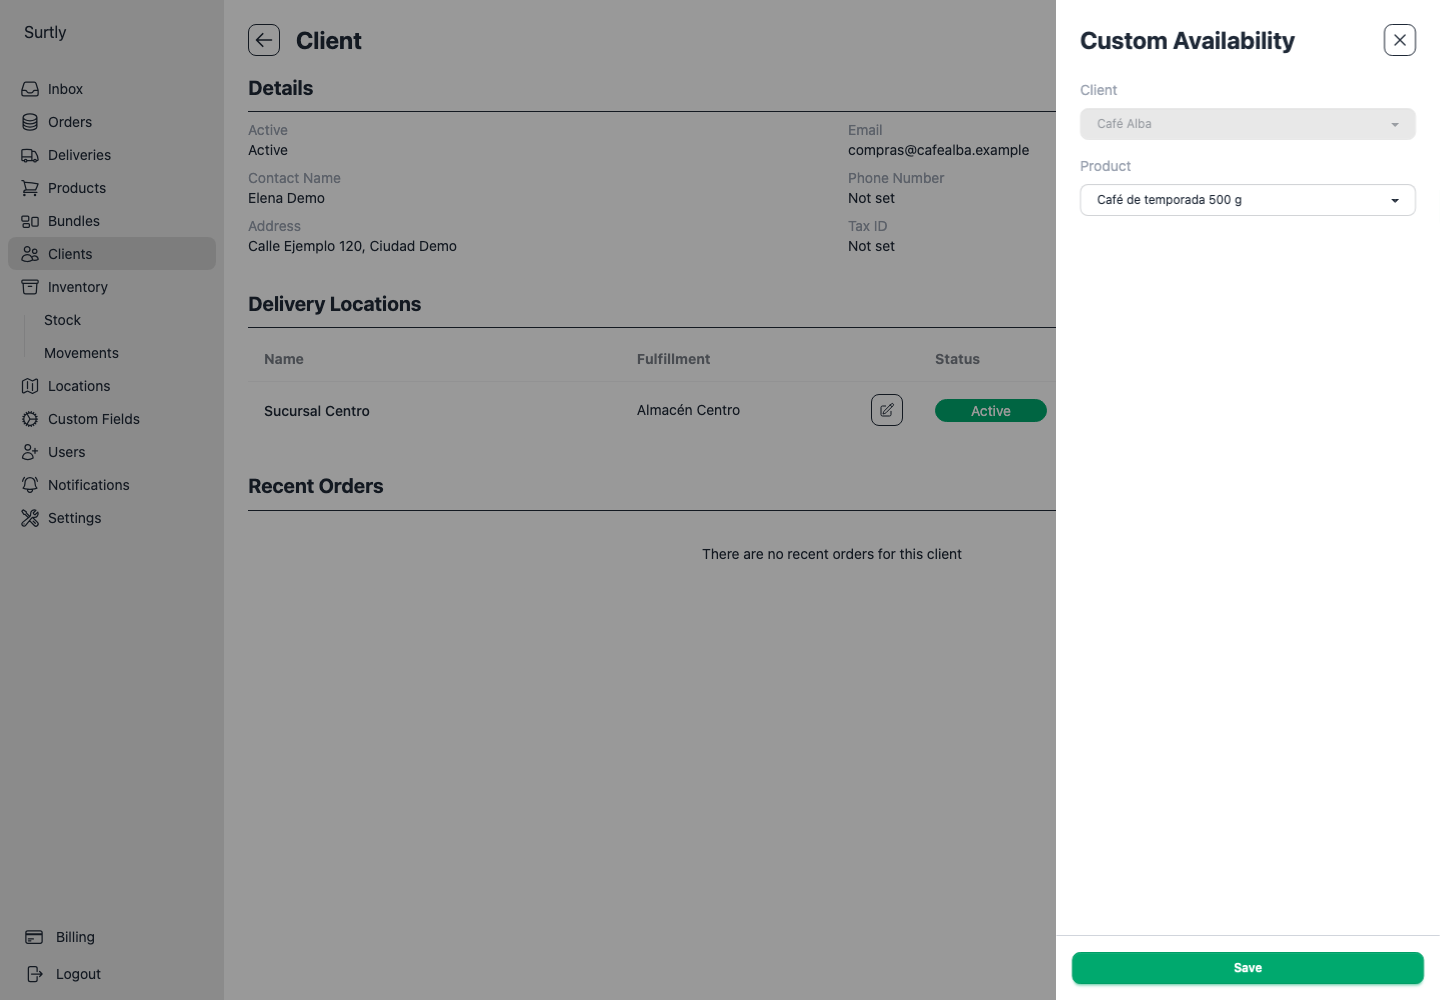Open Custom Fields settings
1440x1000 pixels.
[x=112, y=419]
